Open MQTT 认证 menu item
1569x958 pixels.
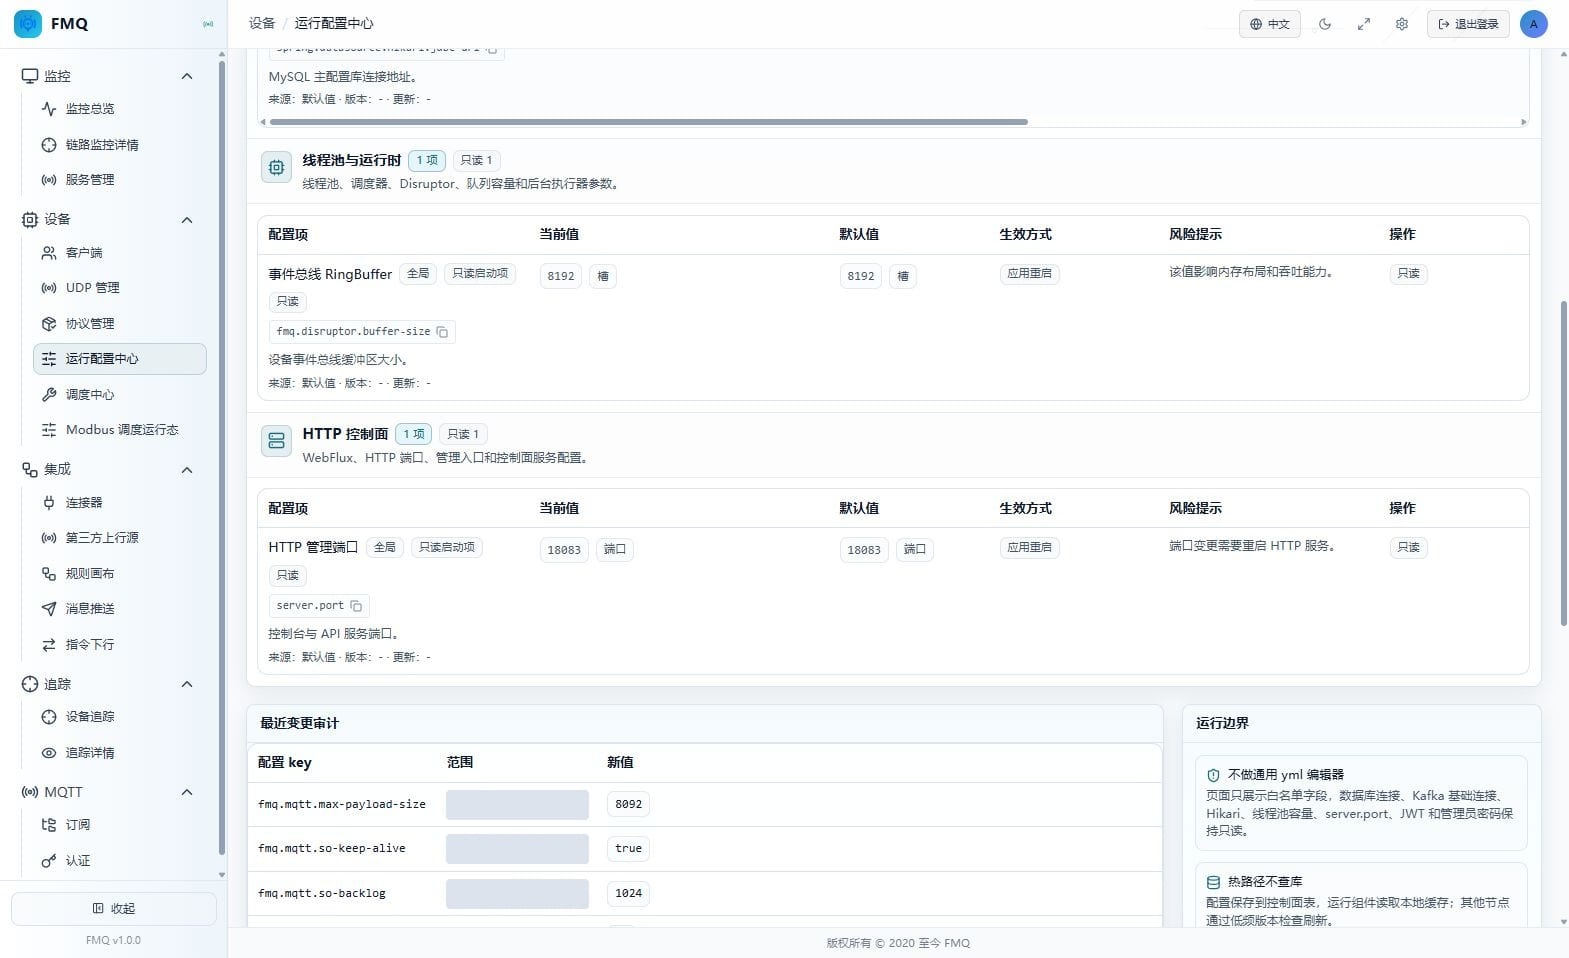click(120, 861)
